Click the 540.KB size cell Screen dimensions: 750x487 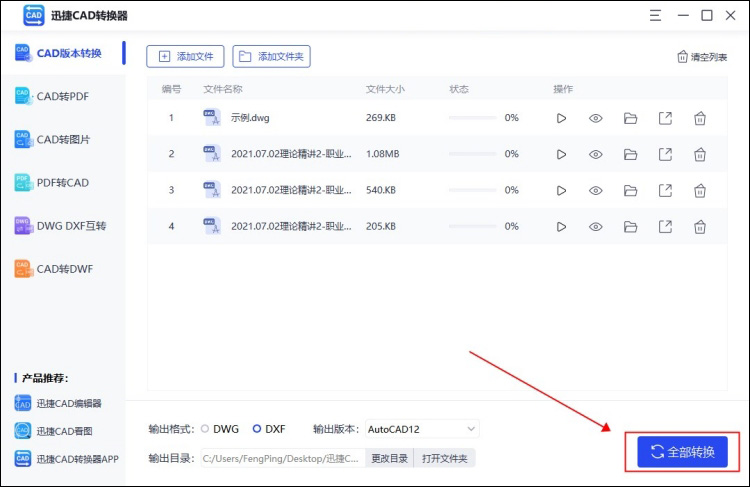[x=381, y=190]
